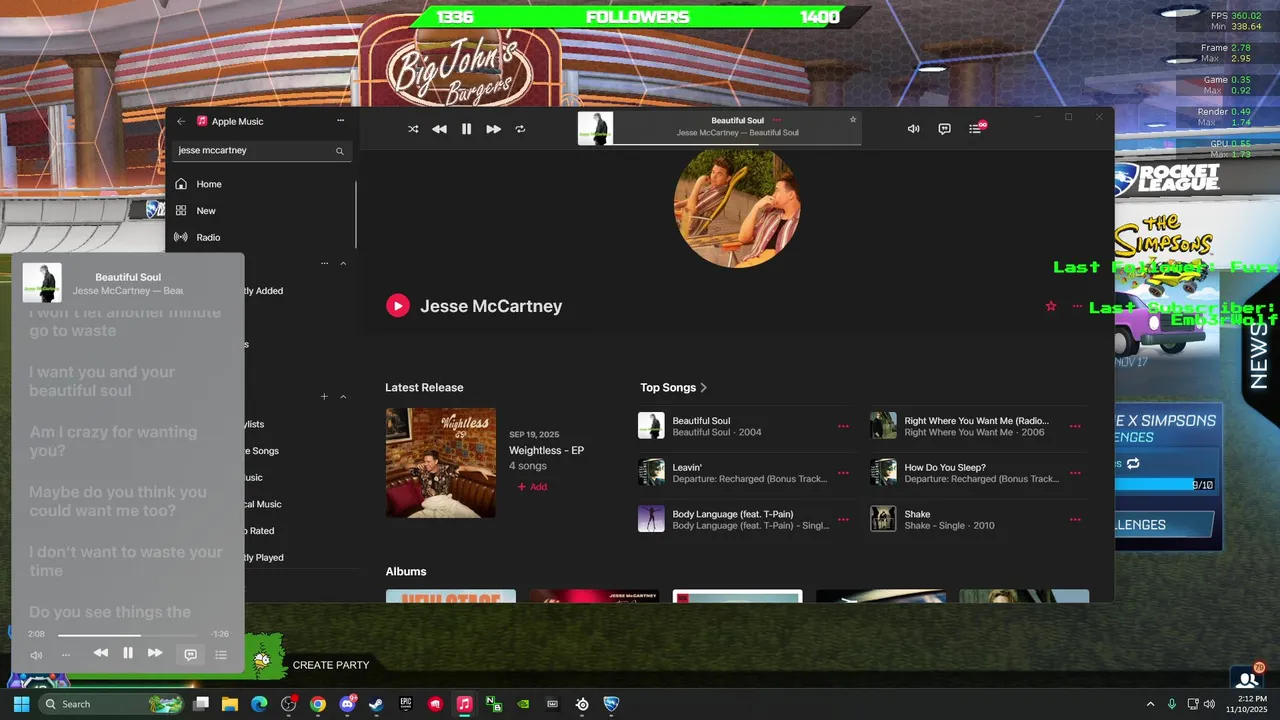Go back with the Apple Music back arrow

click(x=181, y=121)
